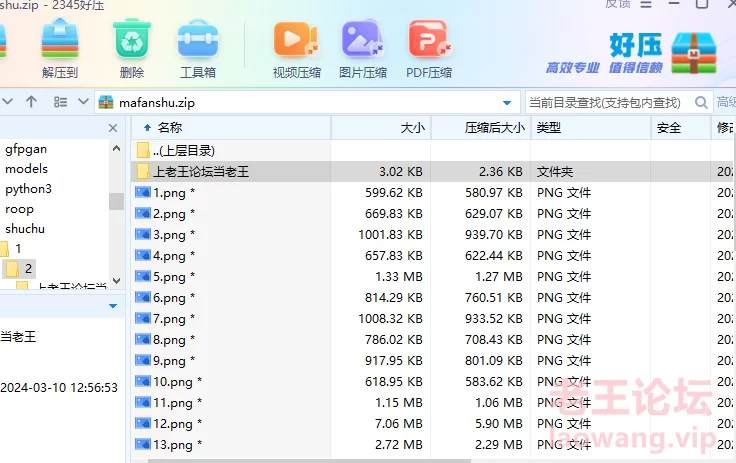Select file 2.png
736x463 pixels.
point(432,214)
